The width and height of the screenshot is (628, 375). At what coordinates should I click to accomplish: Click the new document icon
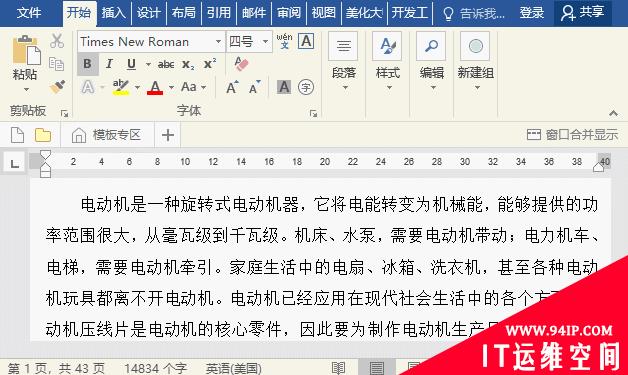(17, 135)
